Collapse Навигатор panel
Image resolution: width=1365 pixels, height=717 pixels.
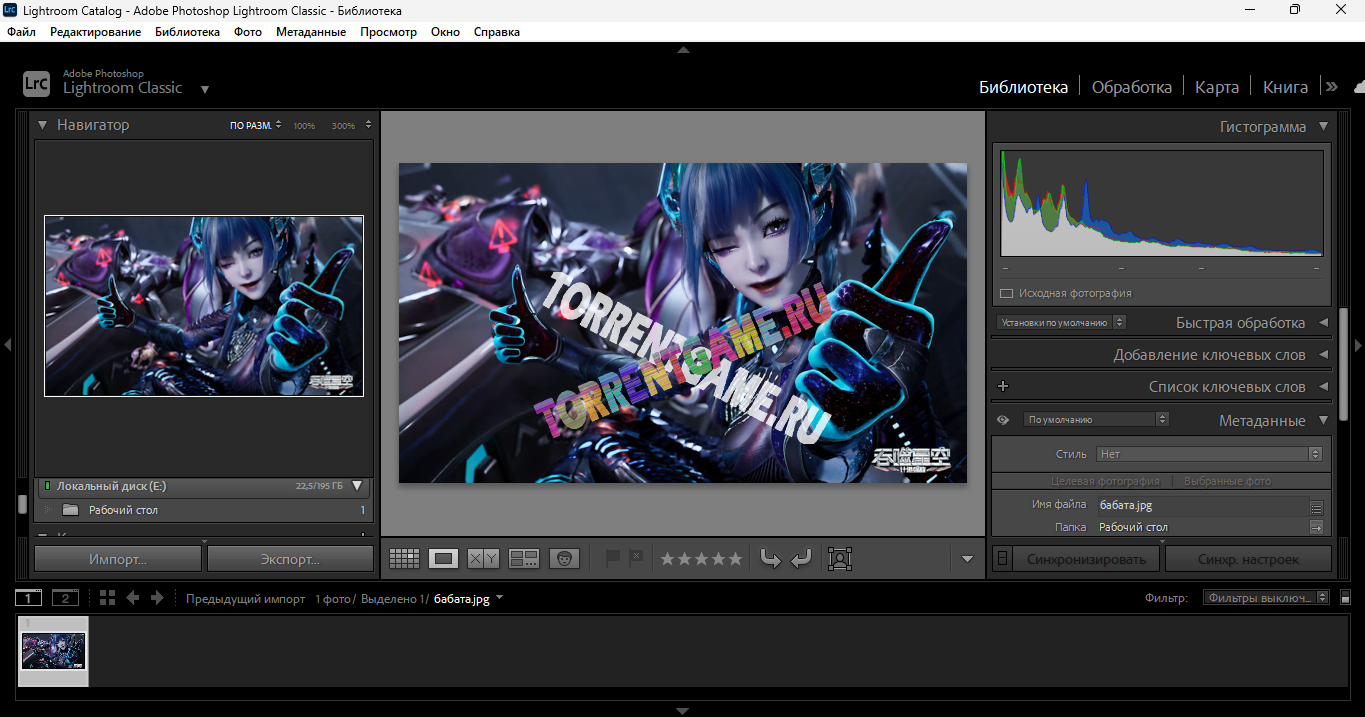point(43,125)
